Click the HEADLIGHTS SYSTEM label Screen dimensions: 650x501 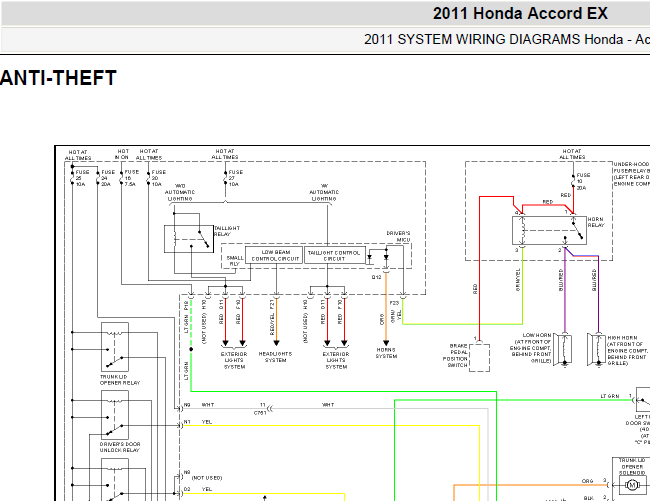click(275, 357)
